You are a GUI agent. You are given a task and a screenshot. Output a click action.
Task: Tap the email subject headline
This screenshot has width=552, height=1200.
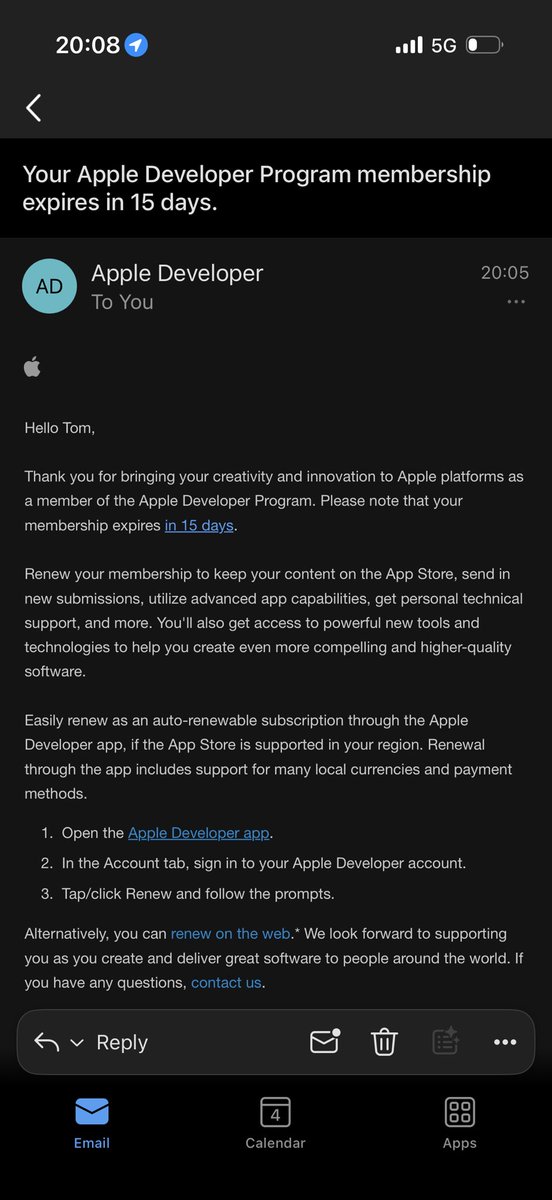click(x=257, y=188)
